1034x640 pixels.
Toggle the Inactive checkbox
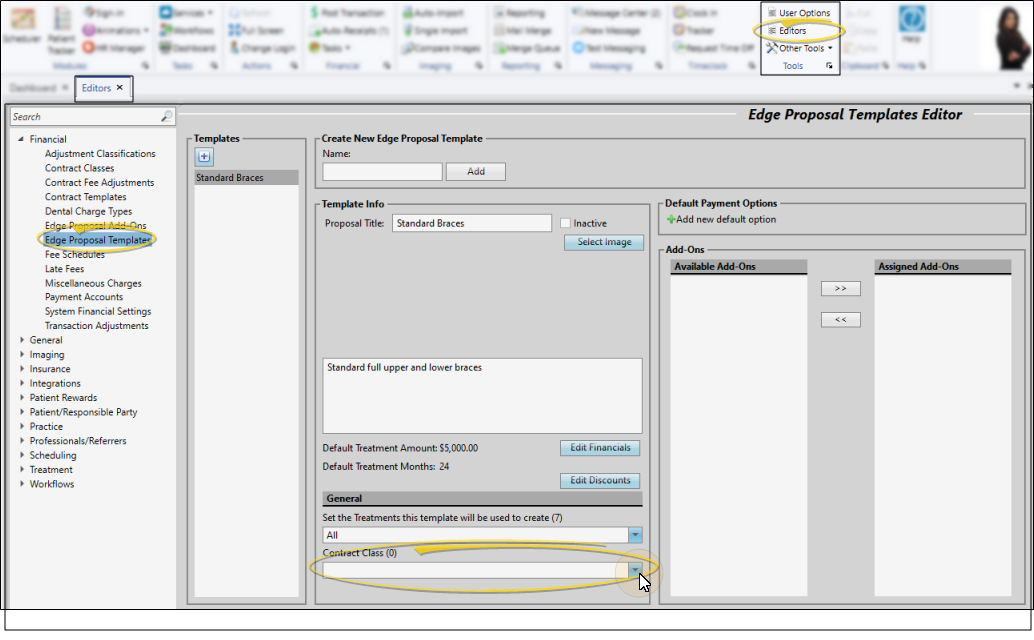click(566, 223)
